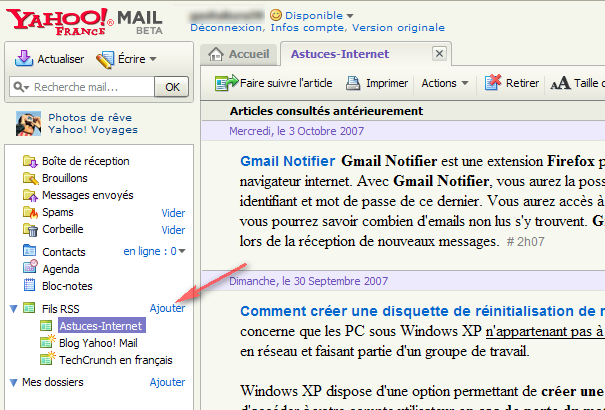605x410 pixels.
Task: Click the Faire suivre l'article icon
Action: (226, 83)
